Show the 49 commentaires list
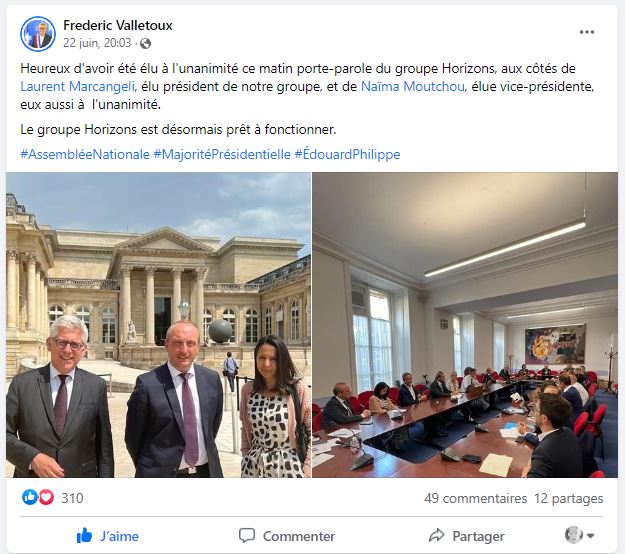625x554 pixels. pyautogui.click(x=476, y=498)
